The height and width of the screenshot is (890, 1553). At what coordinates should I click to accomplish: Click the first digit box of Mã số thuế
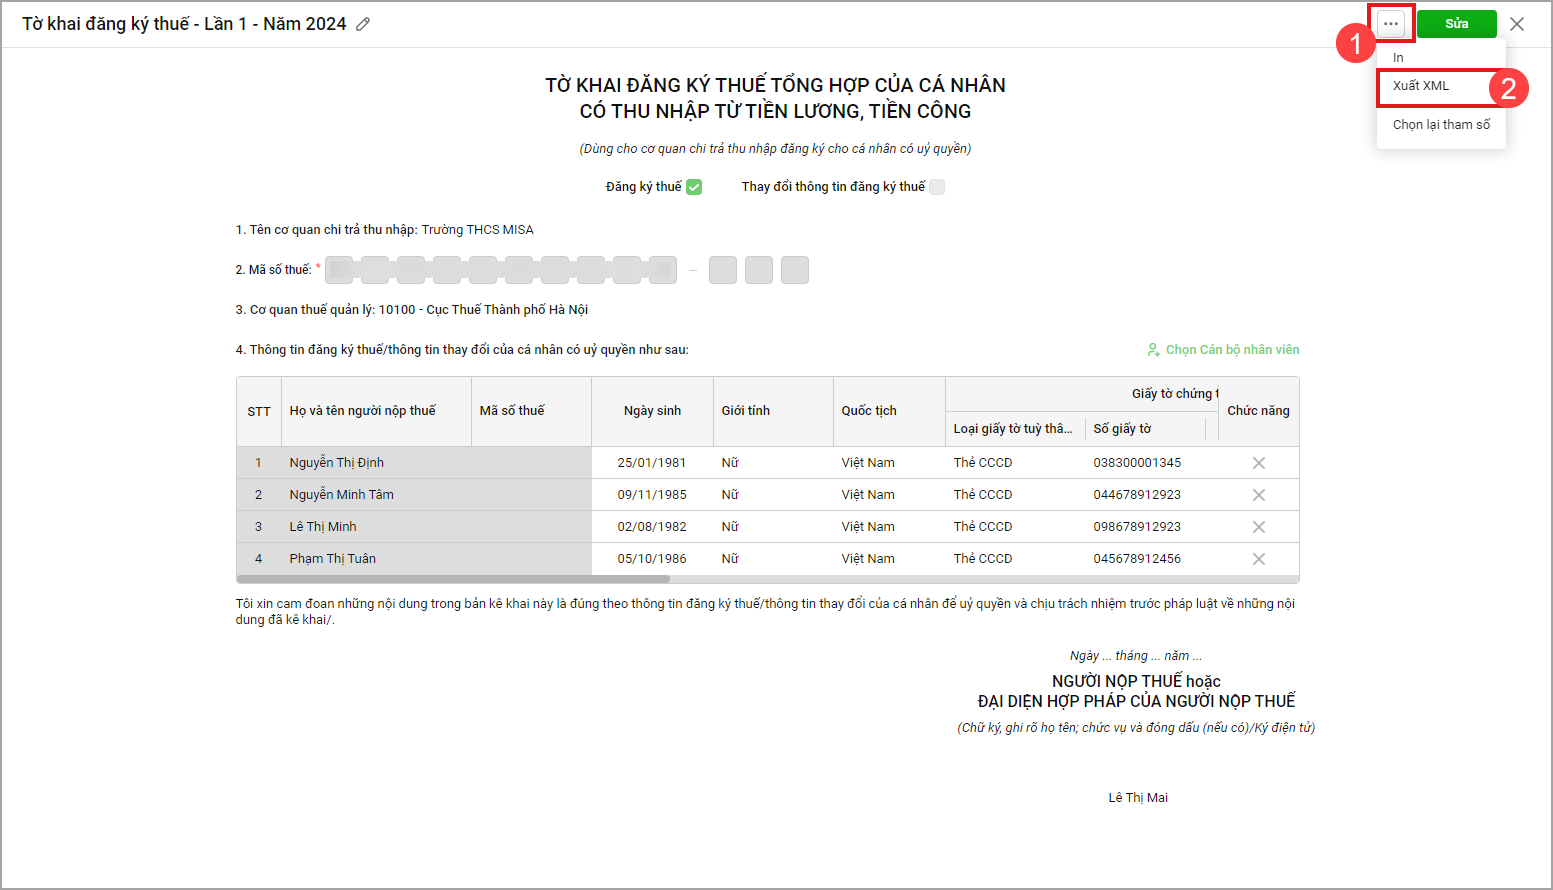pyautogui.click(x=339, y=270)
